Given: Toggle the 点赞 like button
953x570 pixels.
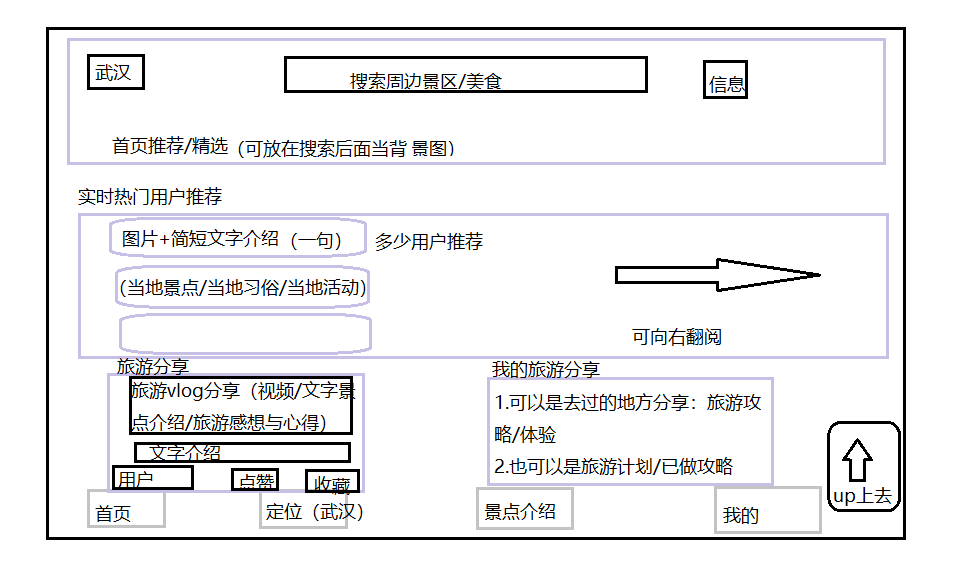Looking at the screenshot, I should coord(255,480).
